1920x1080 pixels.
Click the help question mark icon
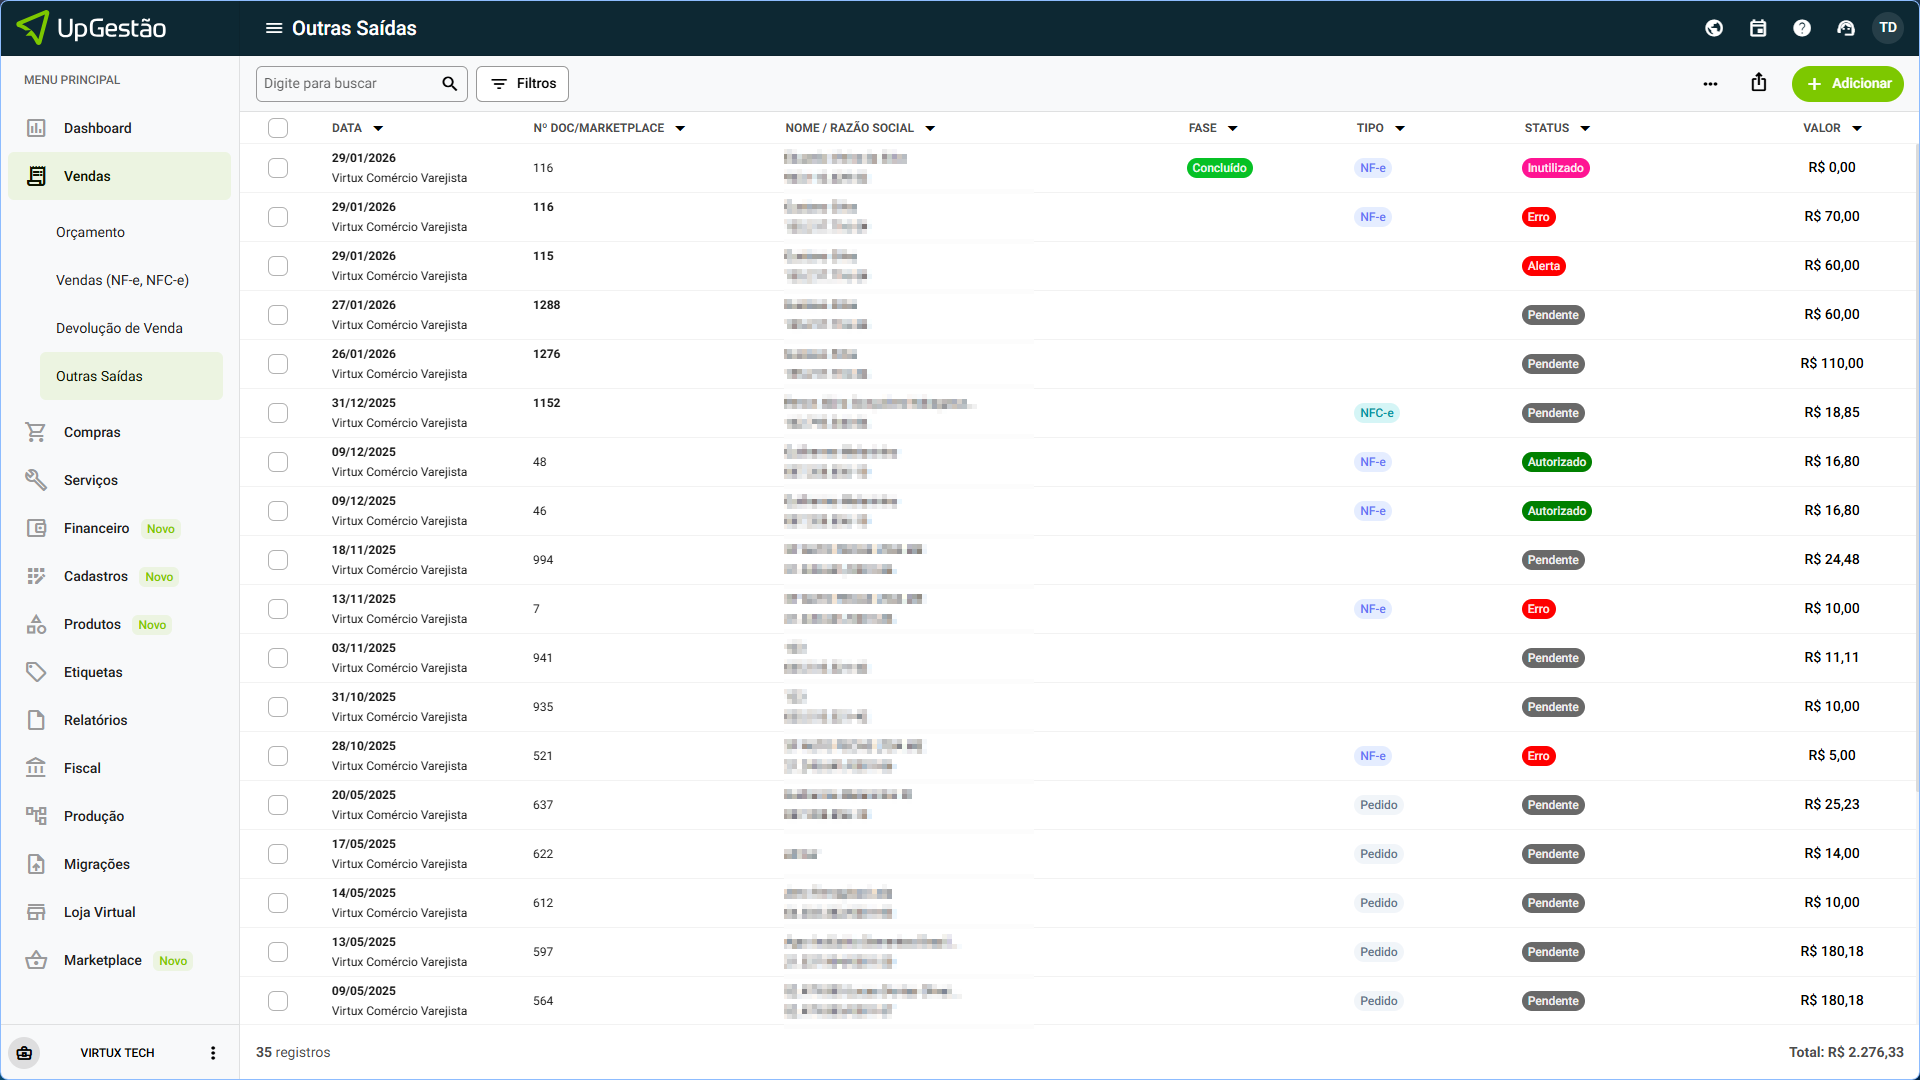pyautogui.click(x=1802, y=28)
